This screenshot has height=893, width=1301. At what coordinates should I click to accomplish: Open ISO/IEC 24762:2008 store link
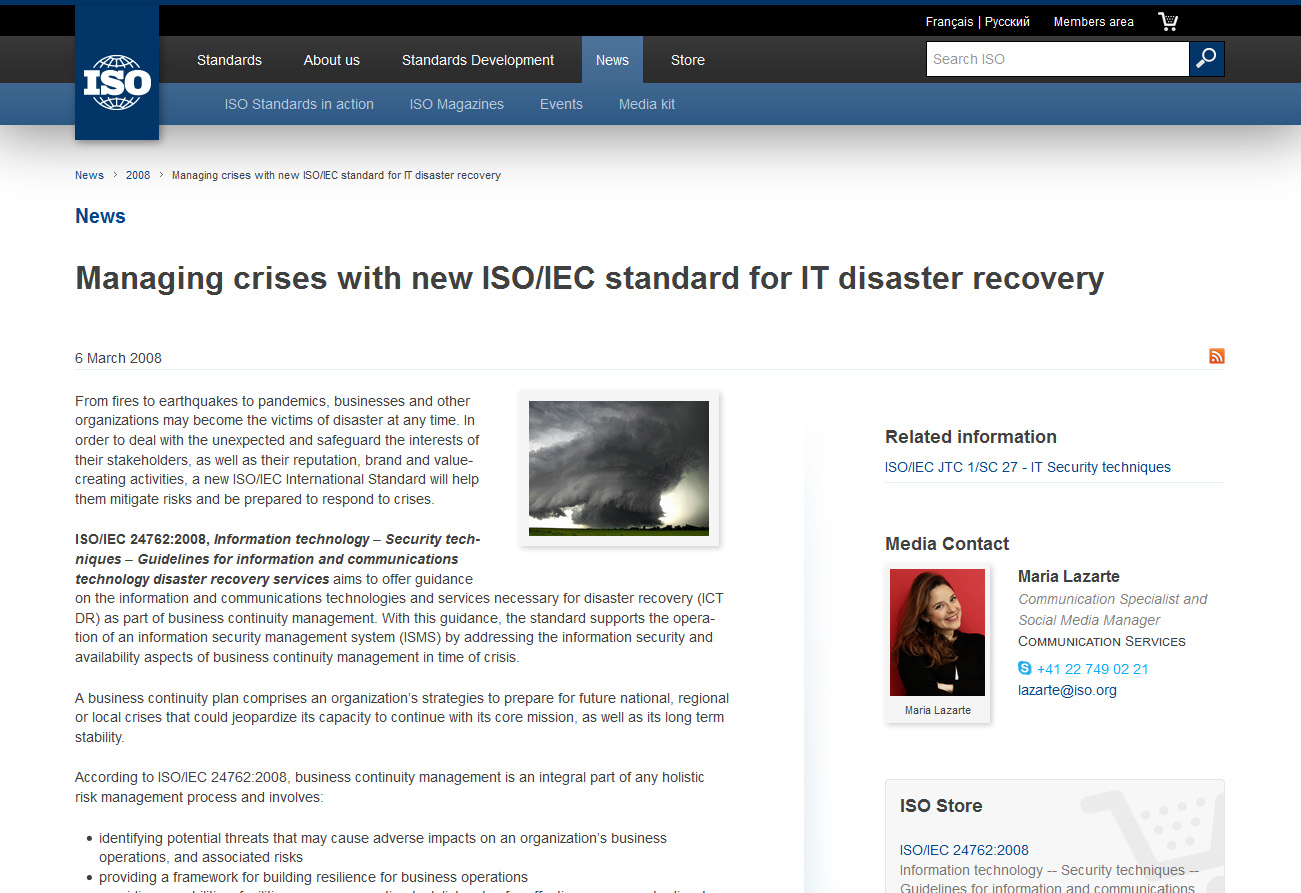(x=964, y=850)
